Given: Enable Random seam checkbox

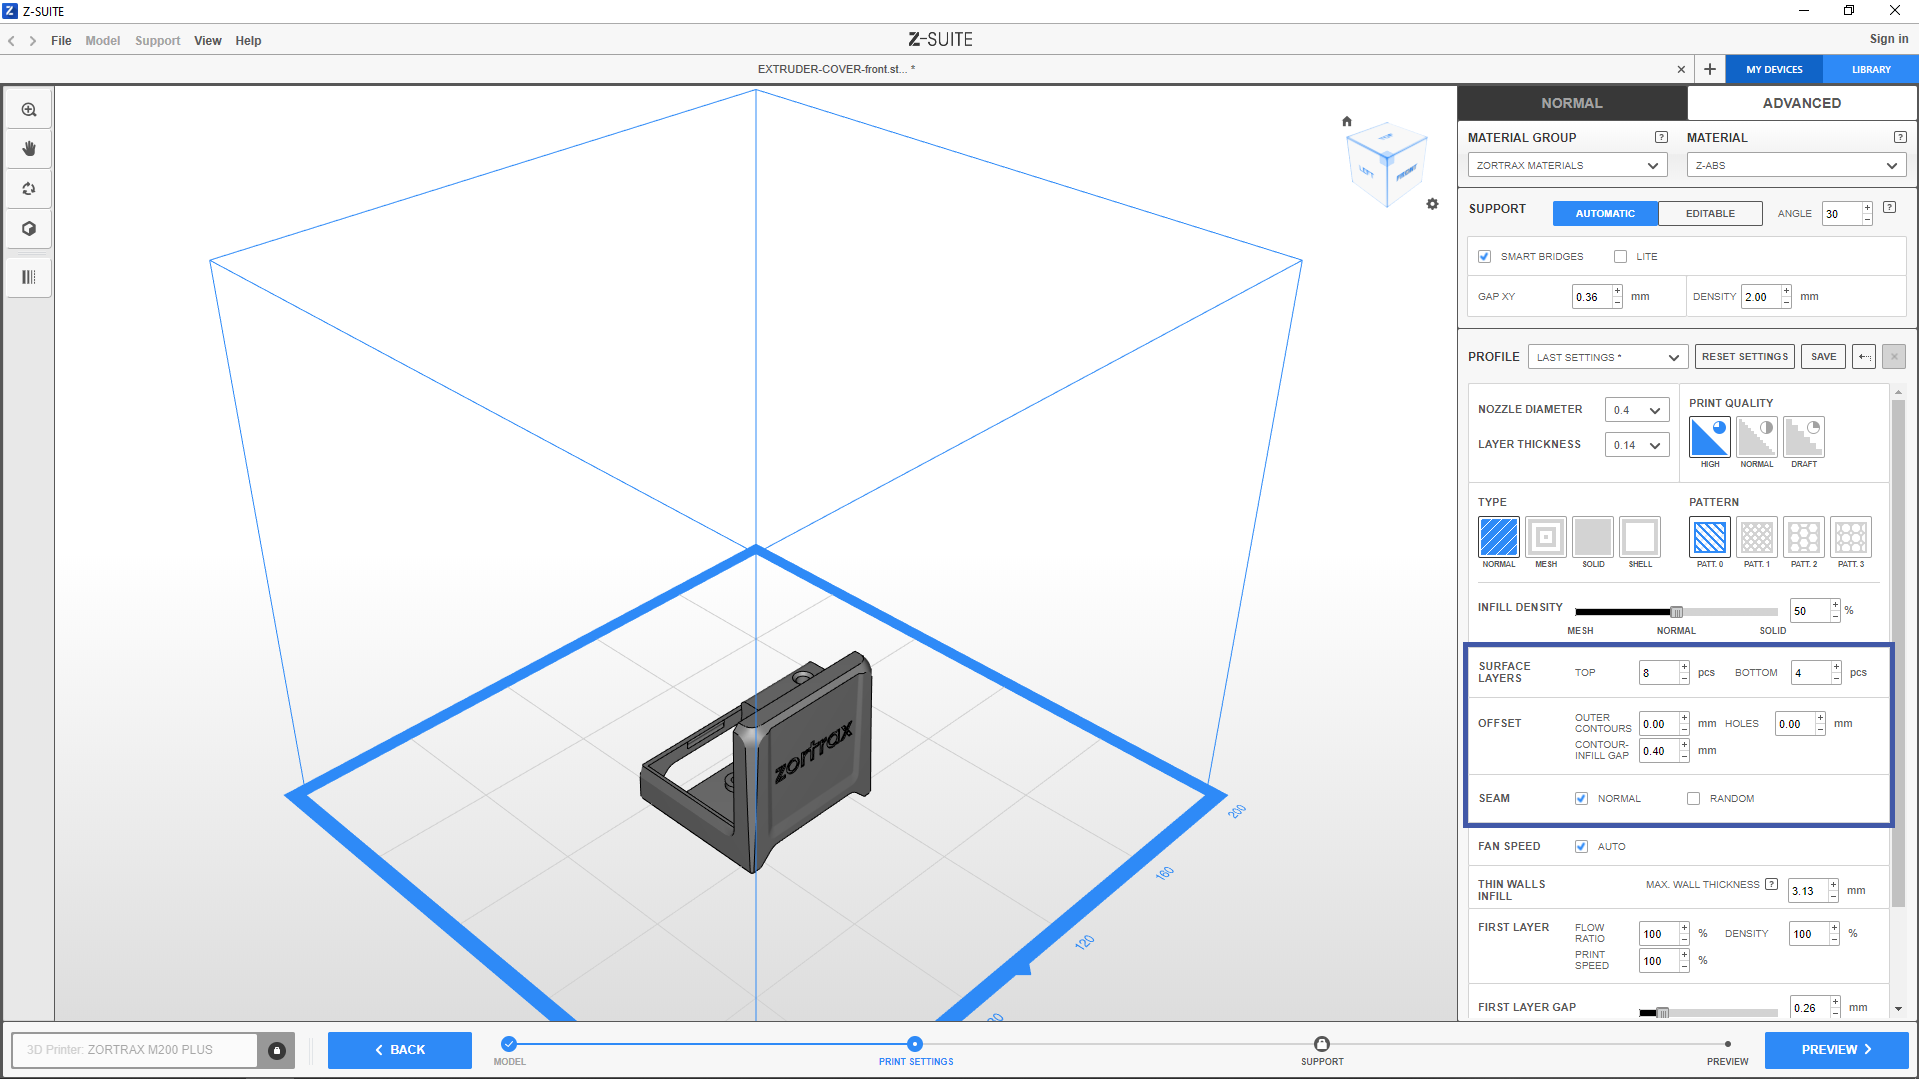Looking at the screenshot, I should (1693, 798).
